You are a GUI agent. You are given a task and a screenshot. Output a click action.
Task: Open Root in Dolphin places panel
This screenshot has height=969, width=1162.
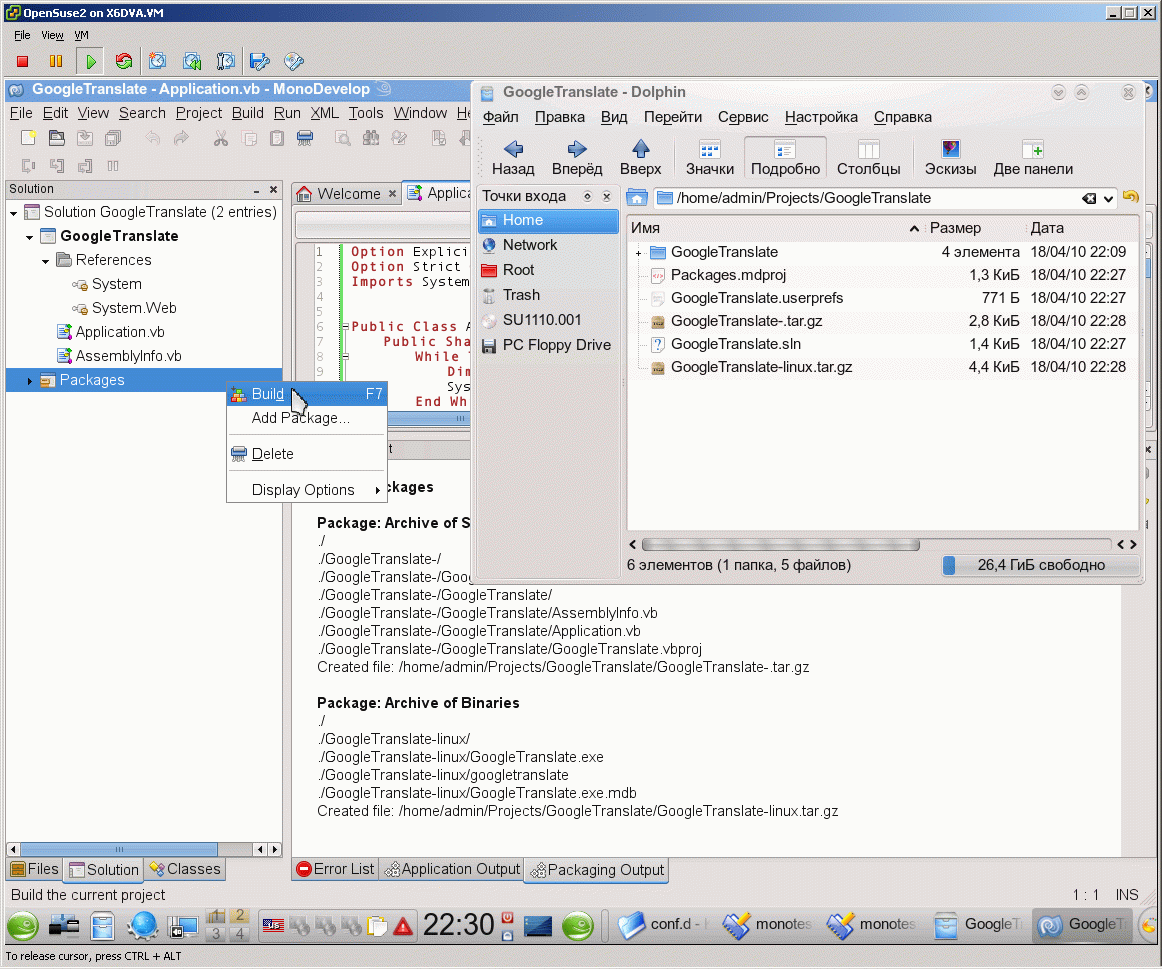tap(548, 270)
